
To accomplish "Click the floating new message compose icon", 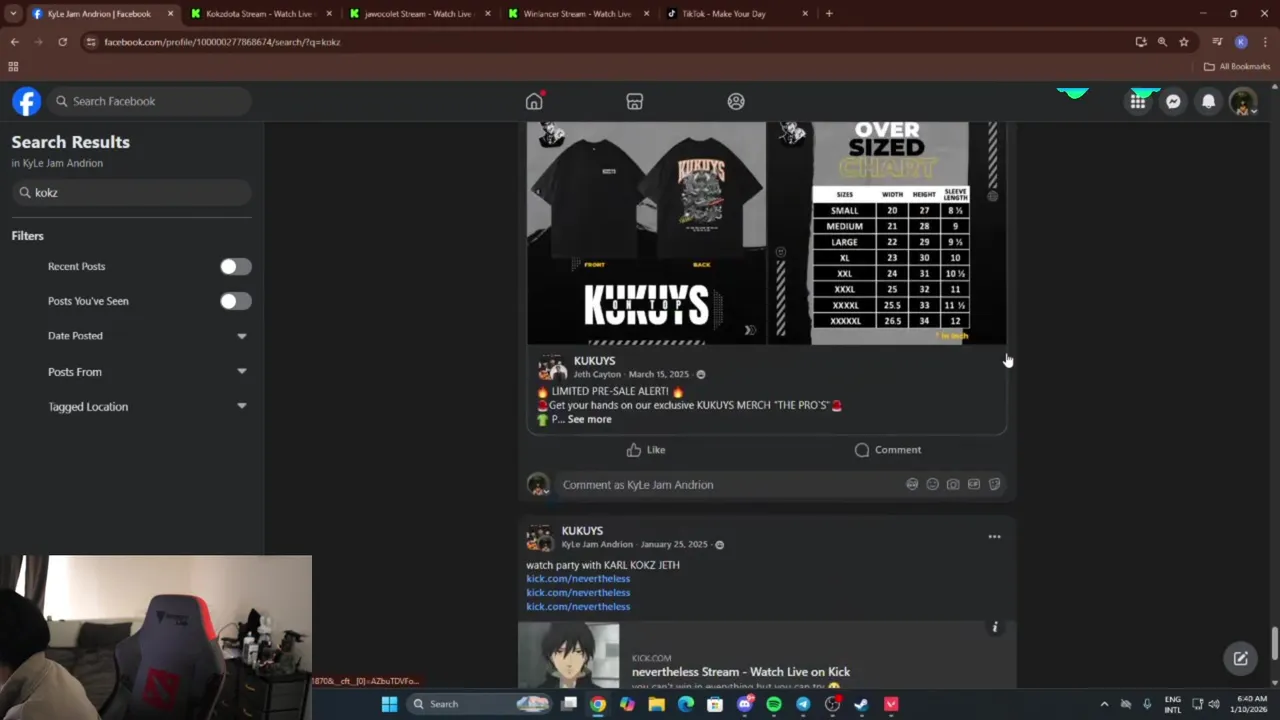I will click(1240, 658).
